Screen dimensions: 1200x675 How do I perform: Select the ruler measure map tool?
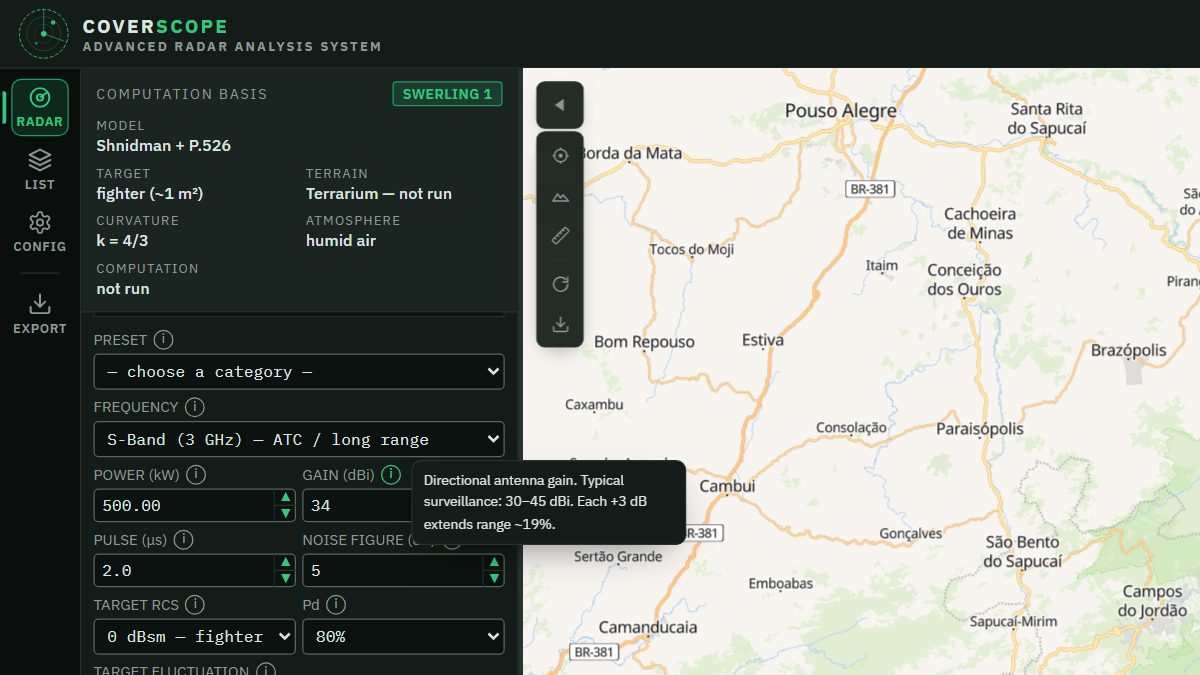[x=560, y=236]
